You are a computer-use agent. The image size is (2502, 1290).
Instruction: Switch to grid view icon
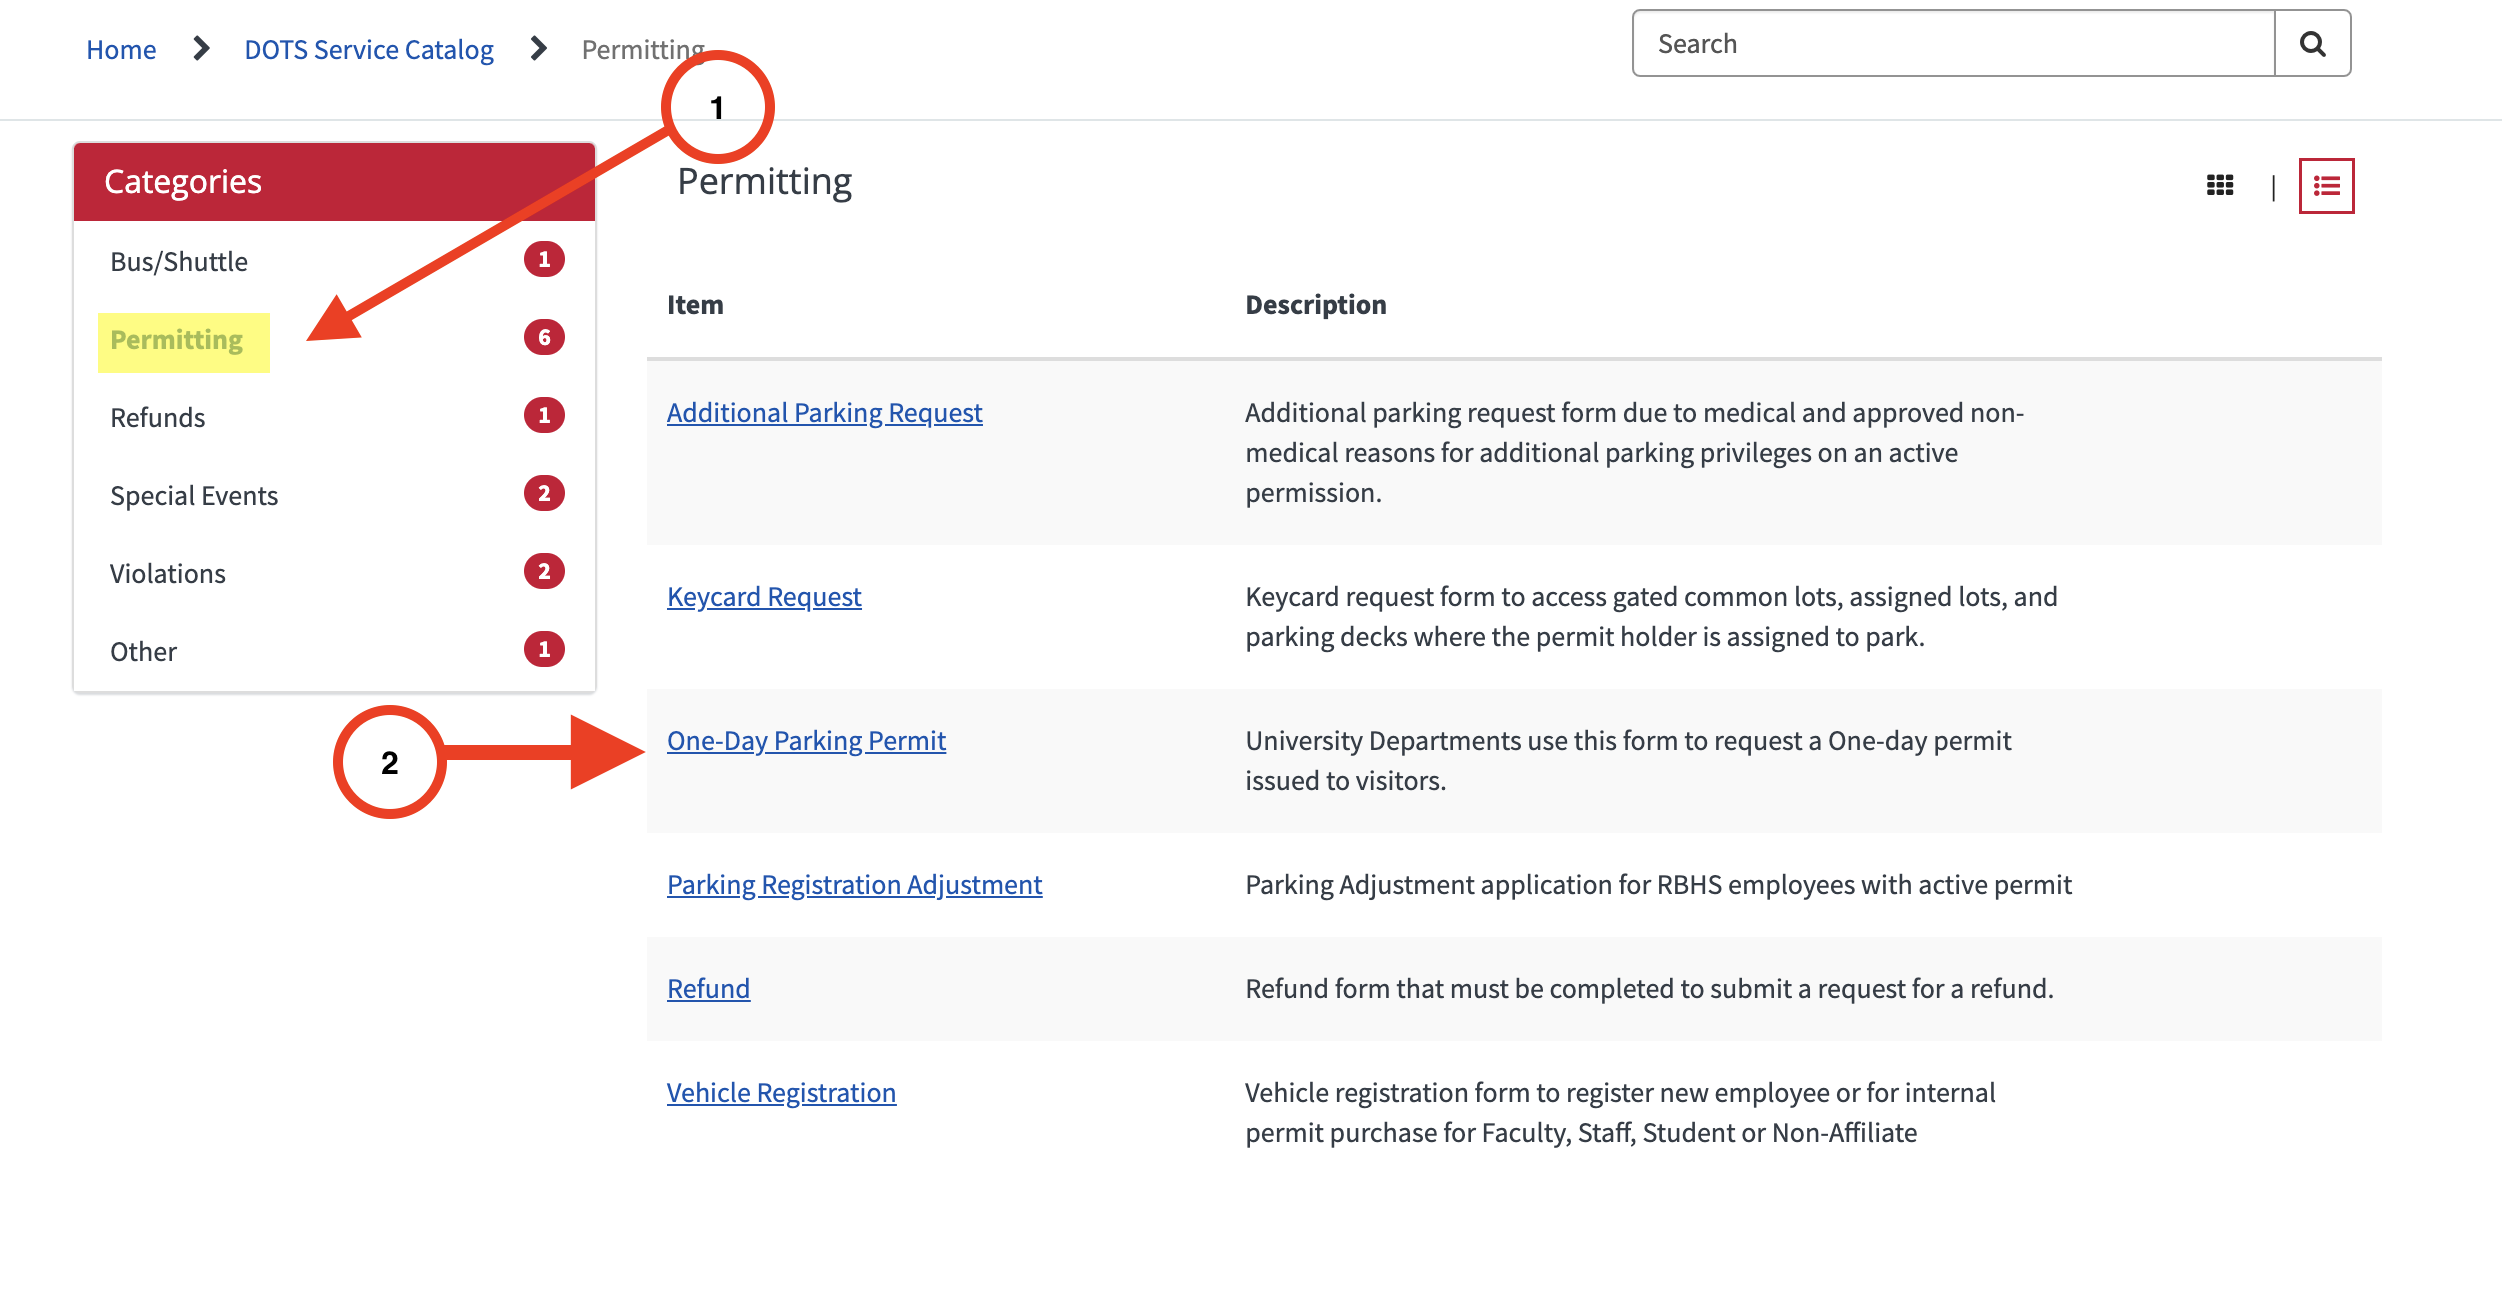click(x=2220, y=186)
